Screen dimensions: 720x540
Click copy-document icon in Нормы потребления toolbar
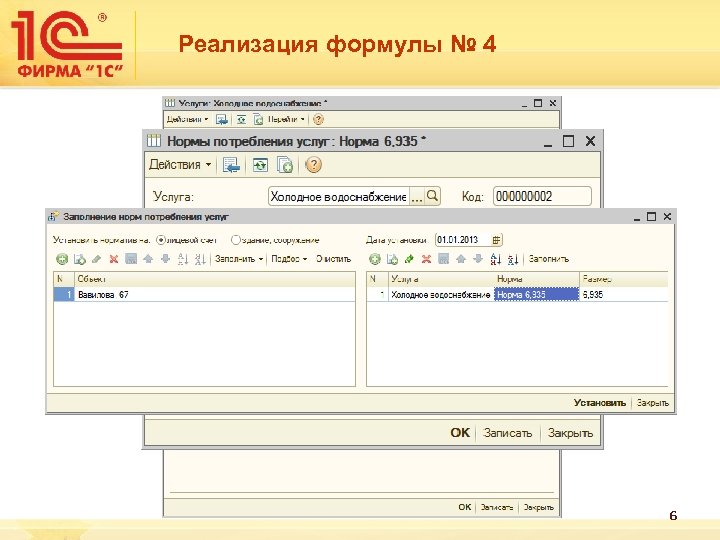pyautogui.click(x=285, y=165)
